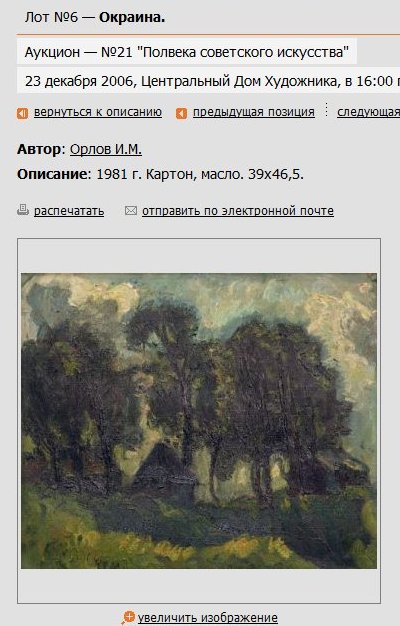Click the 'Окраина' painting image
Screen dimensions: 400x626
(199, 421)
